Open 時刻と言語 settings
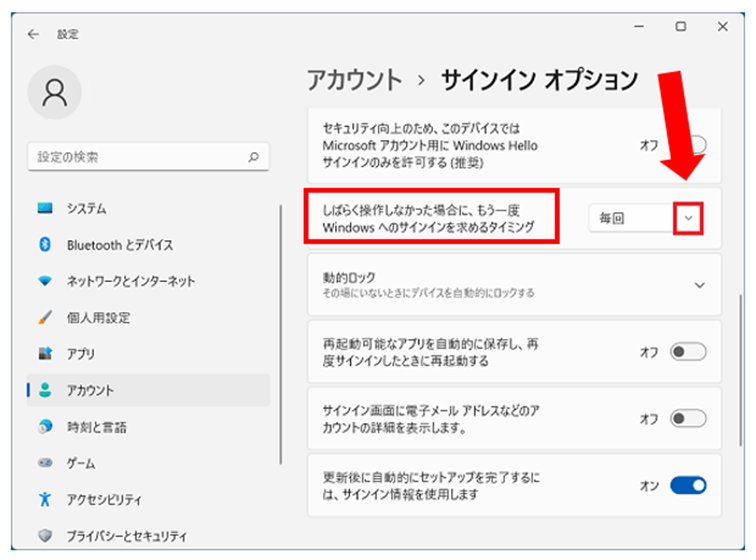 click(x=148, y=426)
